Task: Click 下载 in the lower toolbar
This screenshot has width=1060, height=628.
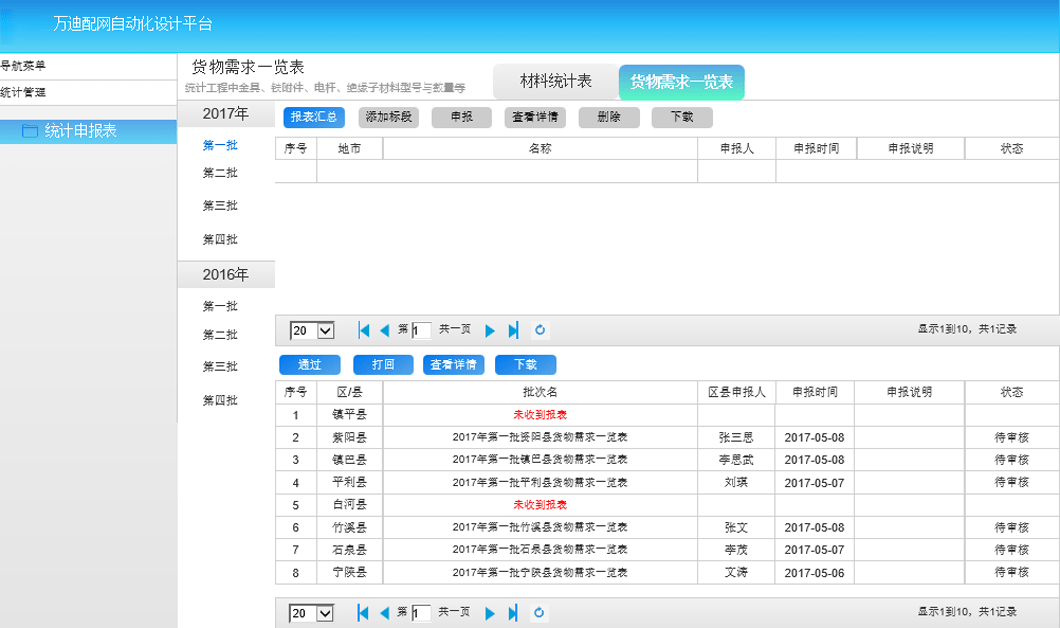Action: point(525,365)
